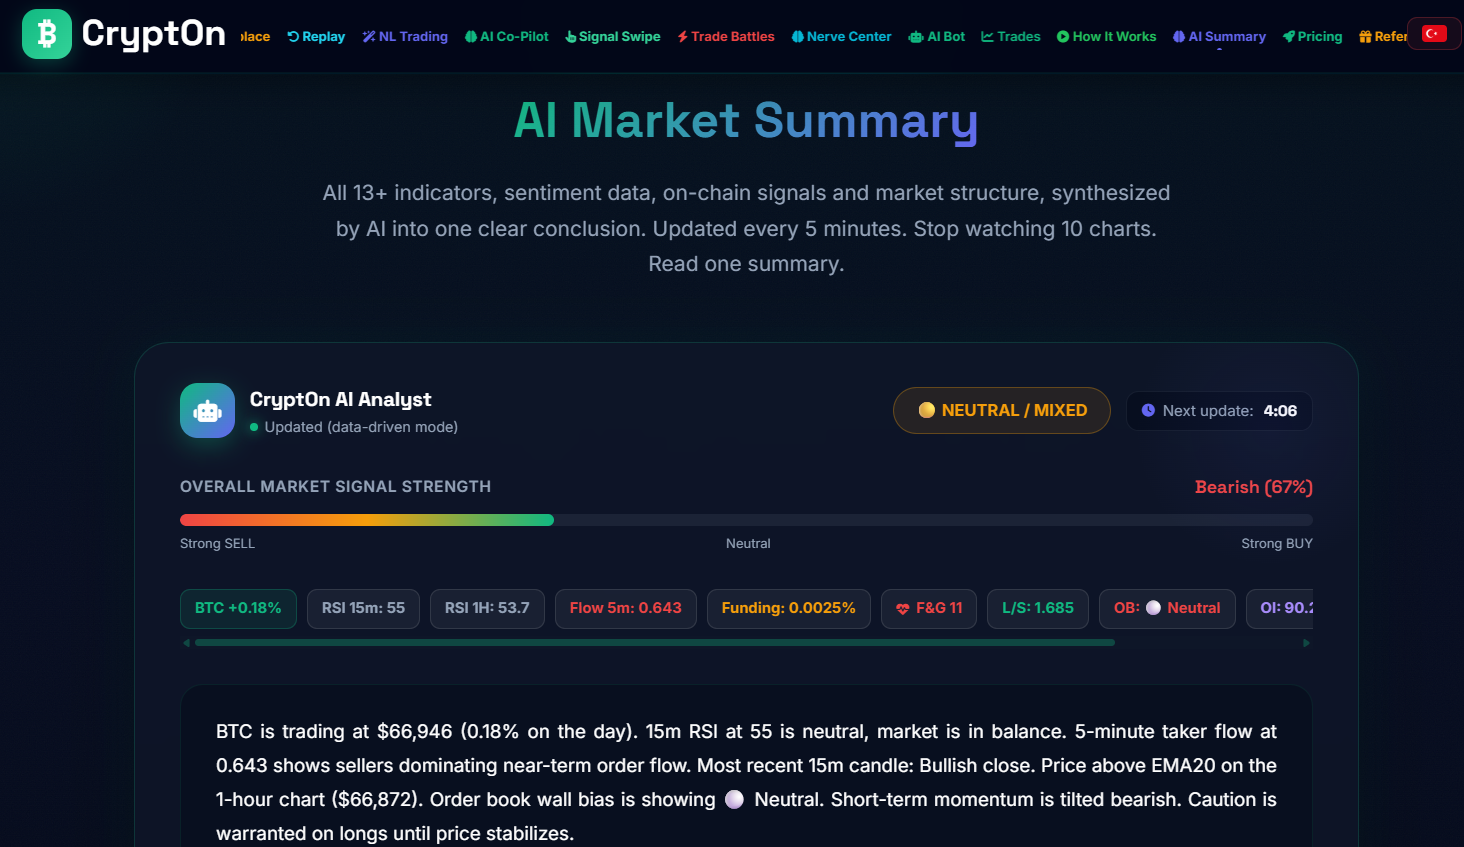Open the Trades nav item
The image size is (1464, 847).
coord(1011,37)
